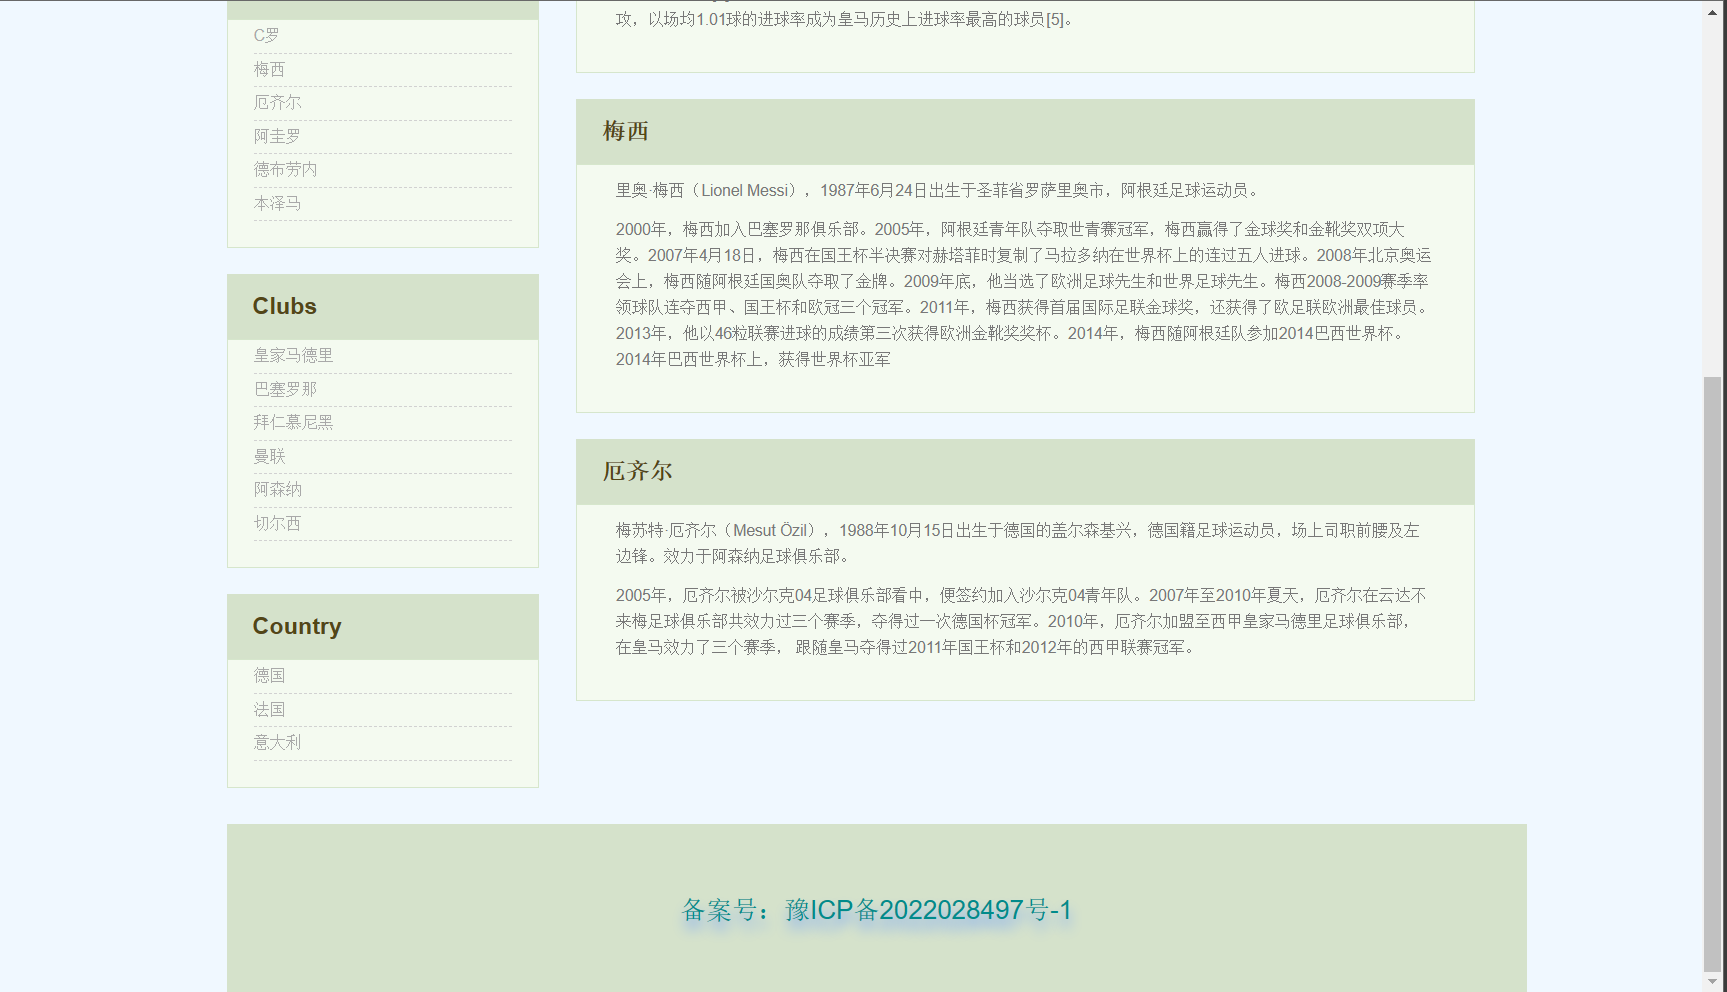Click the scrollbar down arrow

tap(1713, 982)
